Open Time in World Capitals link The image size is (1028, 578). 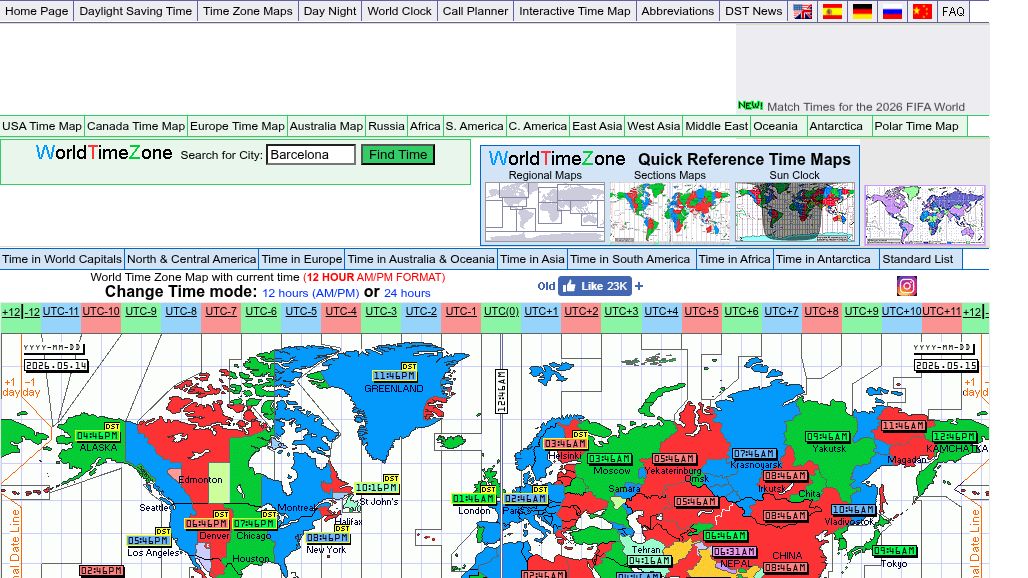[62, 259]
